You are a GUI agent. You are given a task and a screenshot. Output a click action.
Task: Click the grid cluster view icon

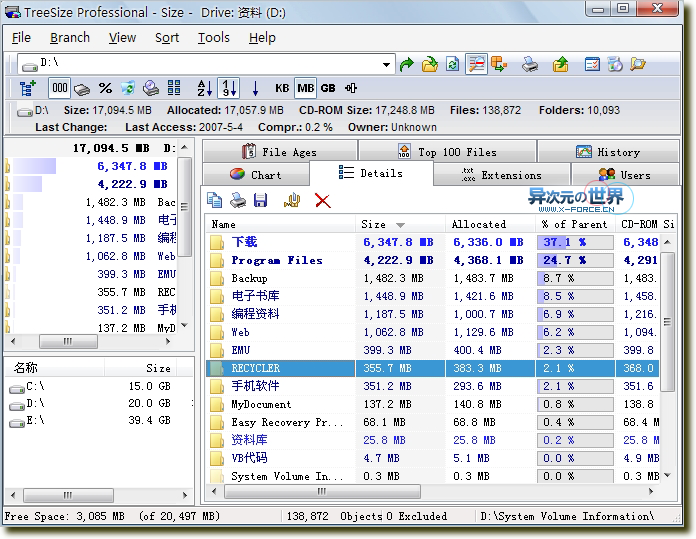click(x=174, y=88)
